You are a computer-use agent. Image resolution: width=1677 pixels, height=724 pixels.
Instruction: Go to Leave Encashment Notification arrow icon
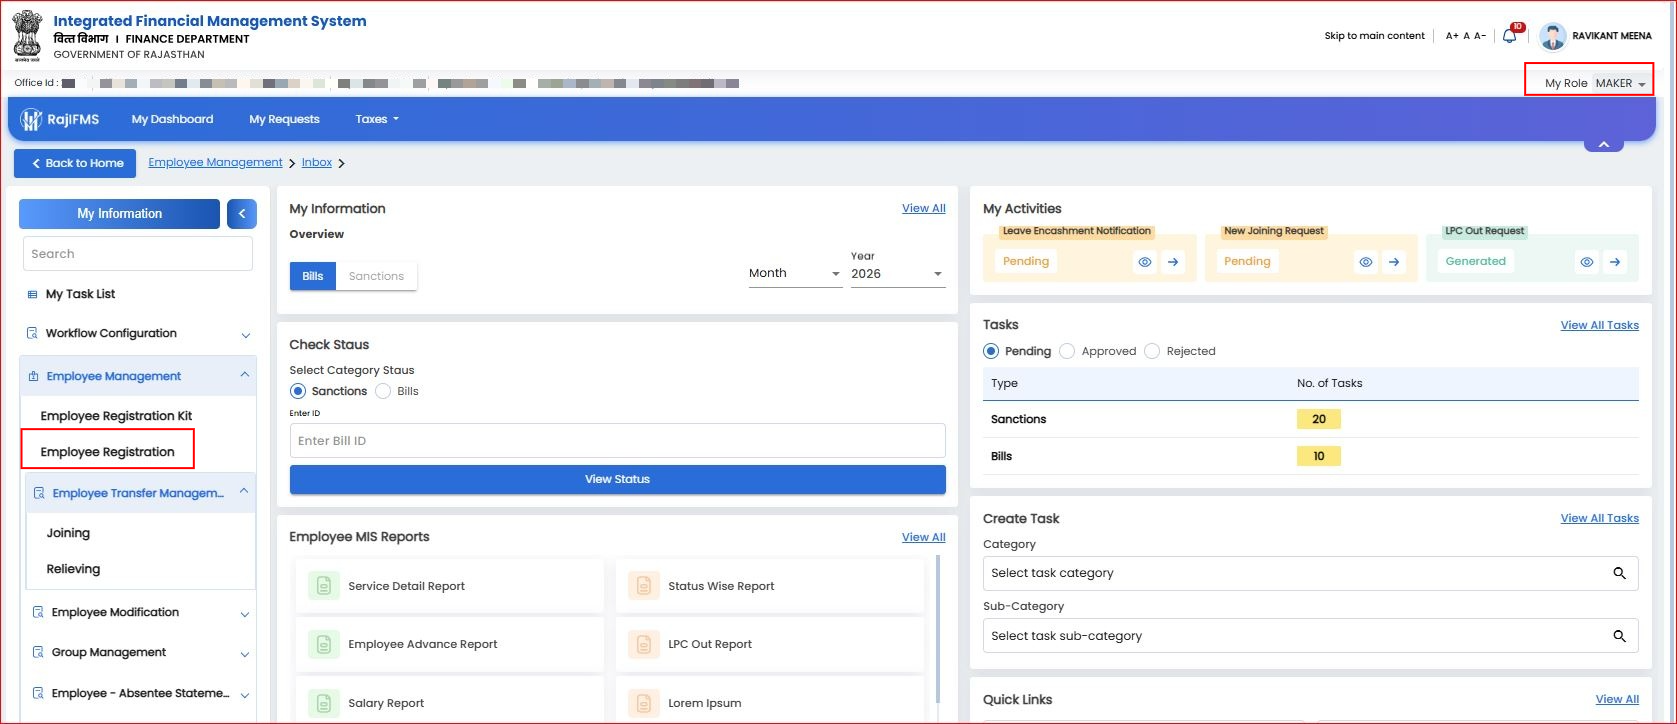pos(1173,262)
